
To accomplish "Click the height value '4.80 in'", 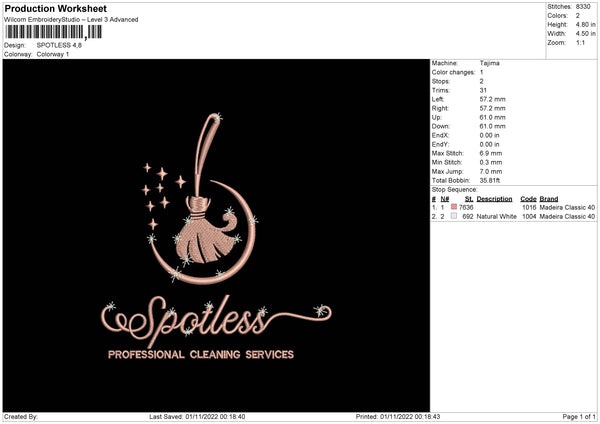I will (x=585, y=24).
